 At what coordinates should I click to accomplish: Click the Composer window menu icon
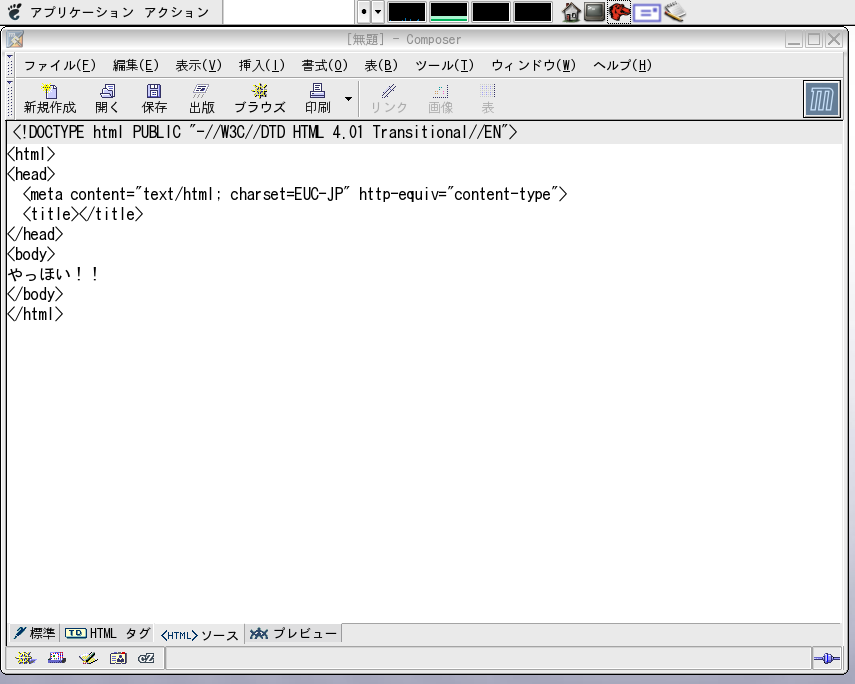(x=15, y=39)
